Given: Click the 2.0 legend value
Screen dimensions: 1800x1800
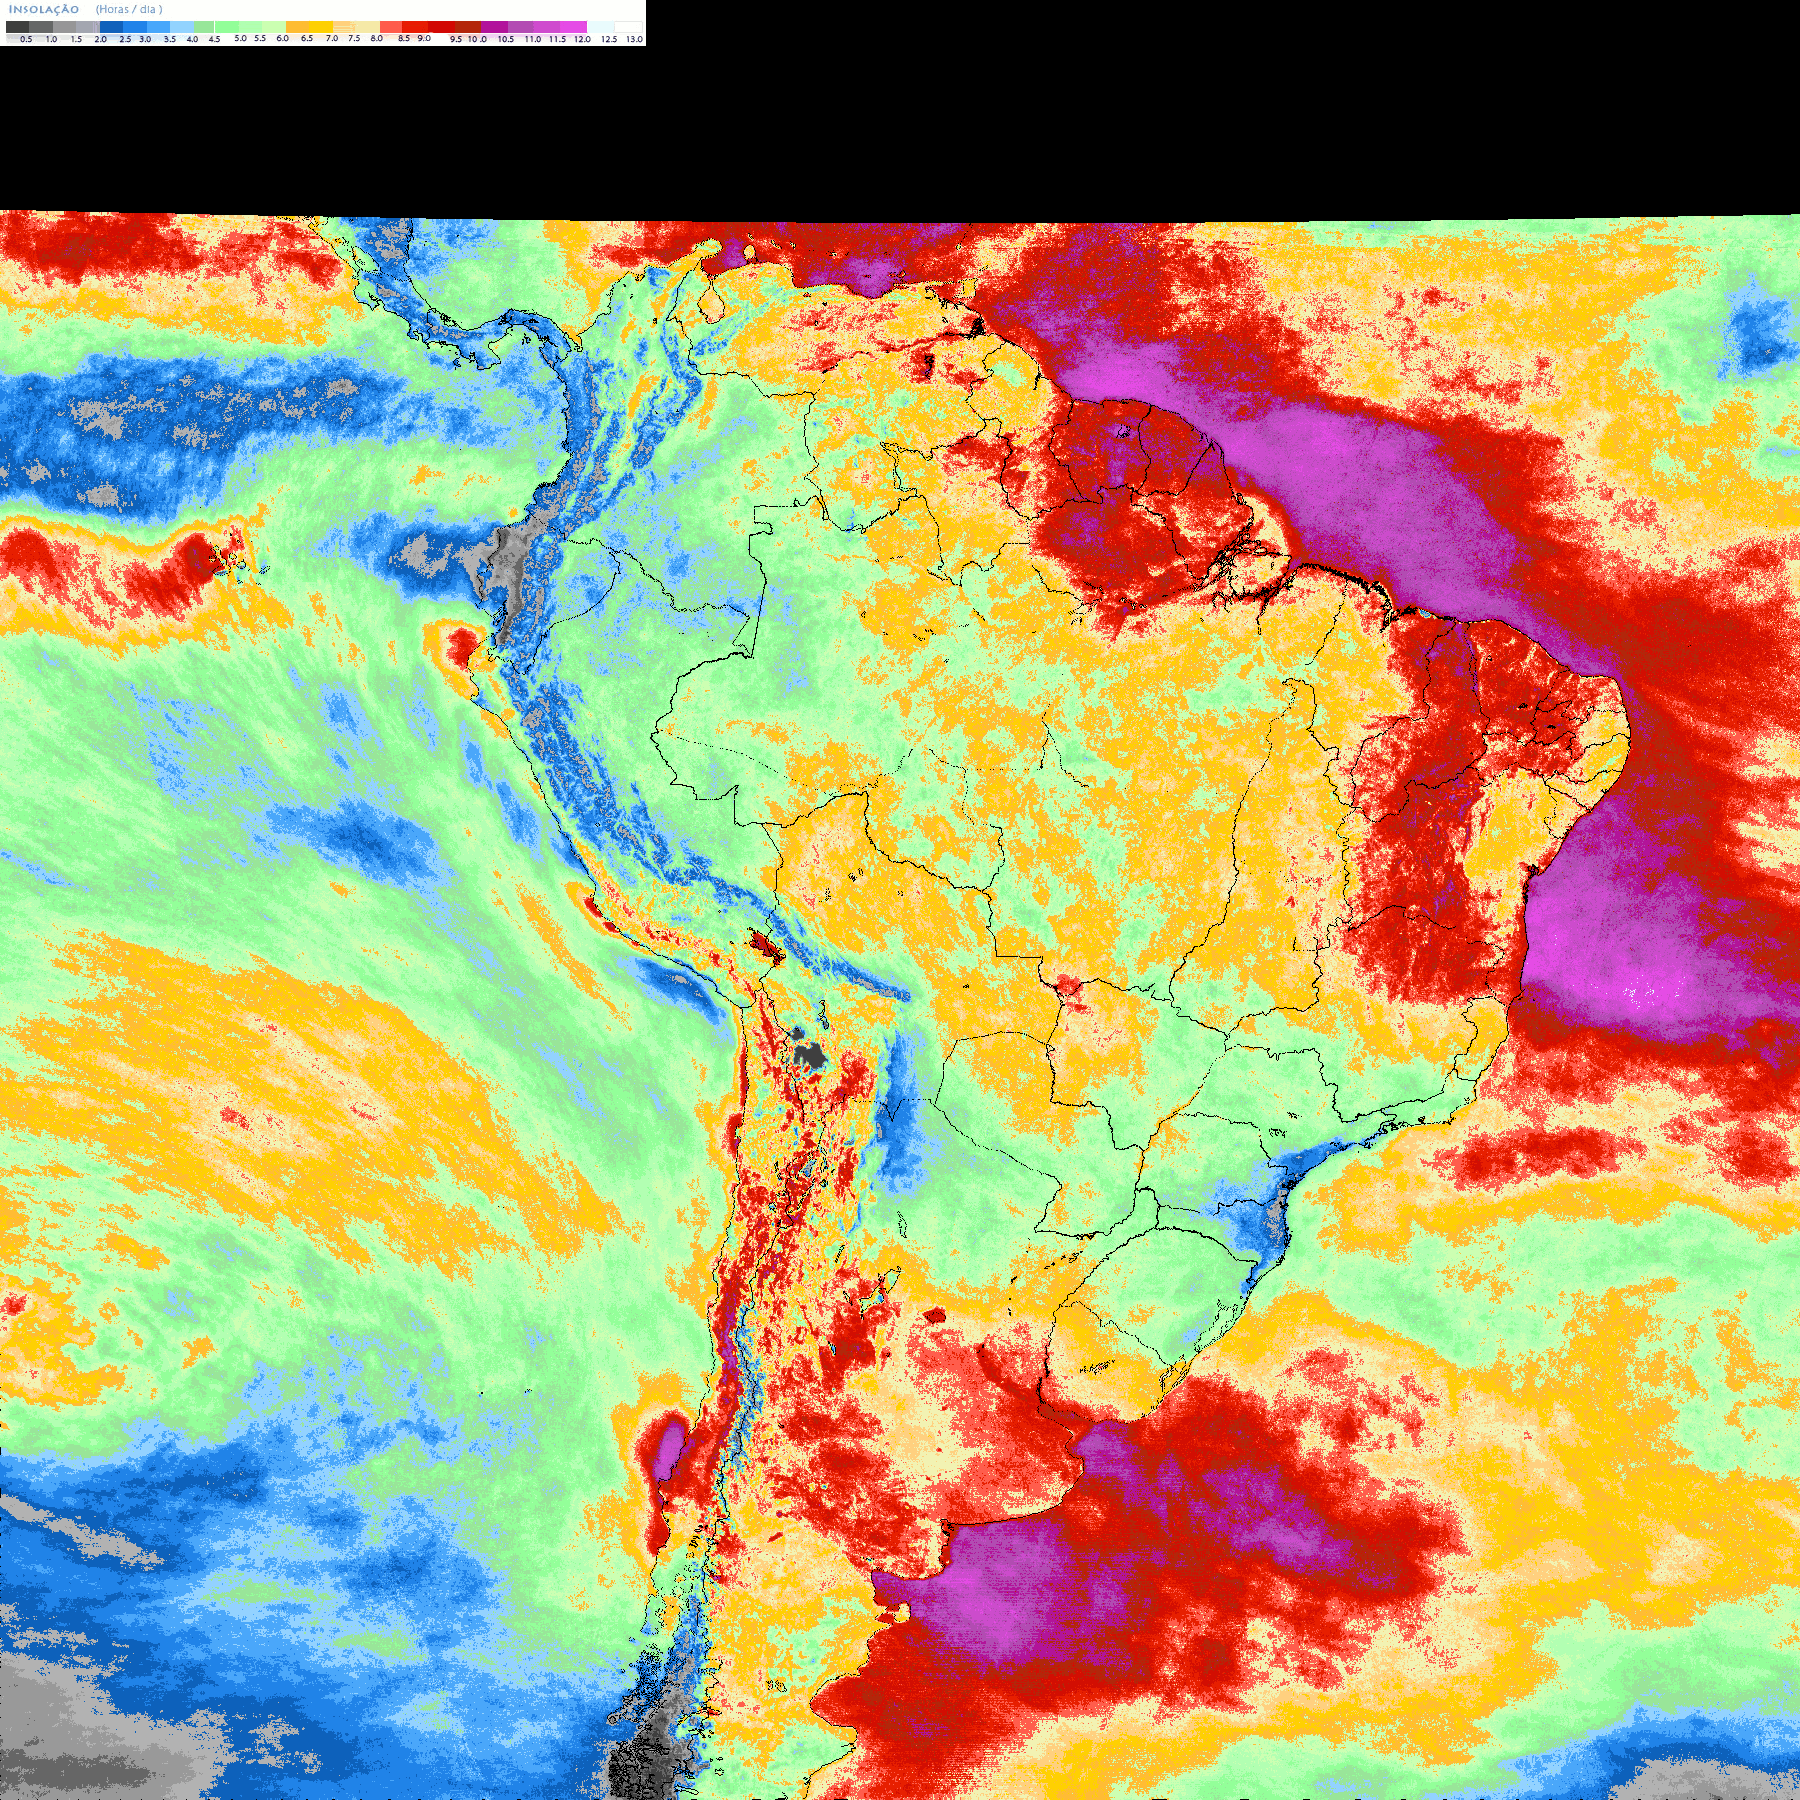Looking at the screenshot, I should pyautogui.click(x=101, y=39).
